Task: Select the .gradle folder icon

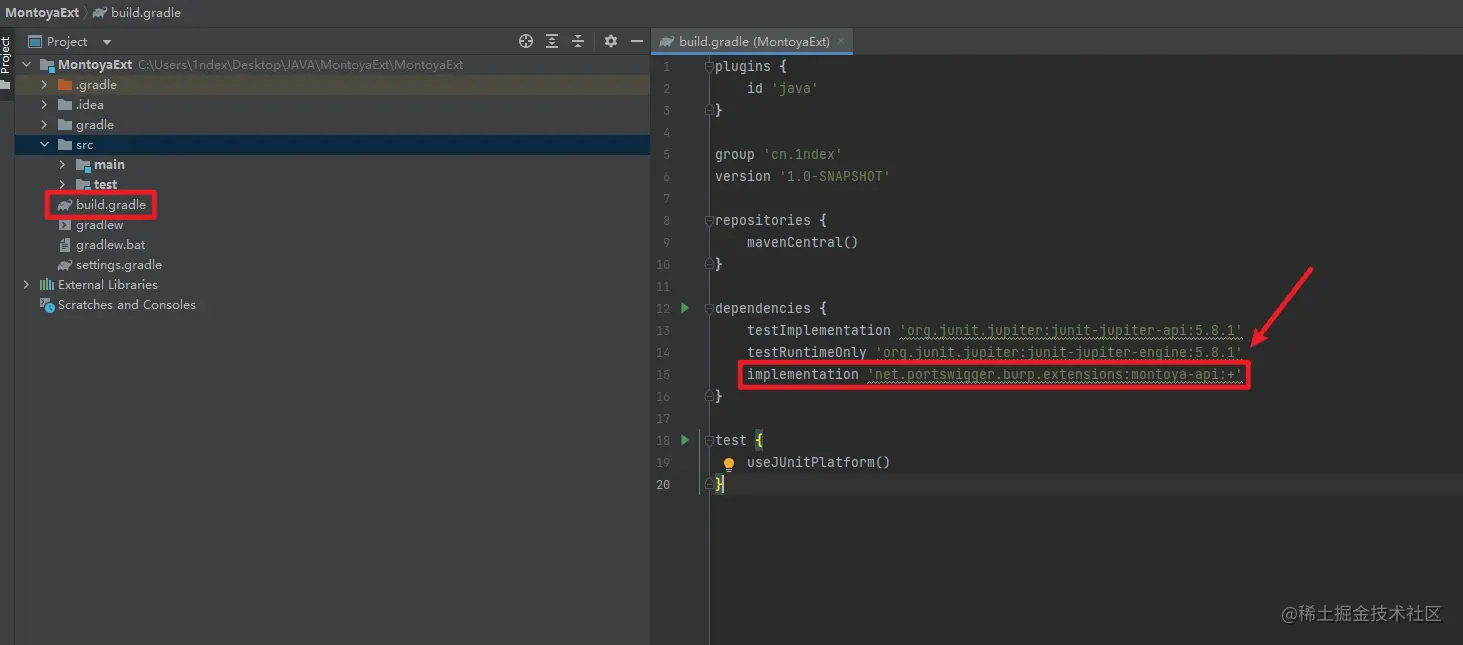Action: point(65,85)
